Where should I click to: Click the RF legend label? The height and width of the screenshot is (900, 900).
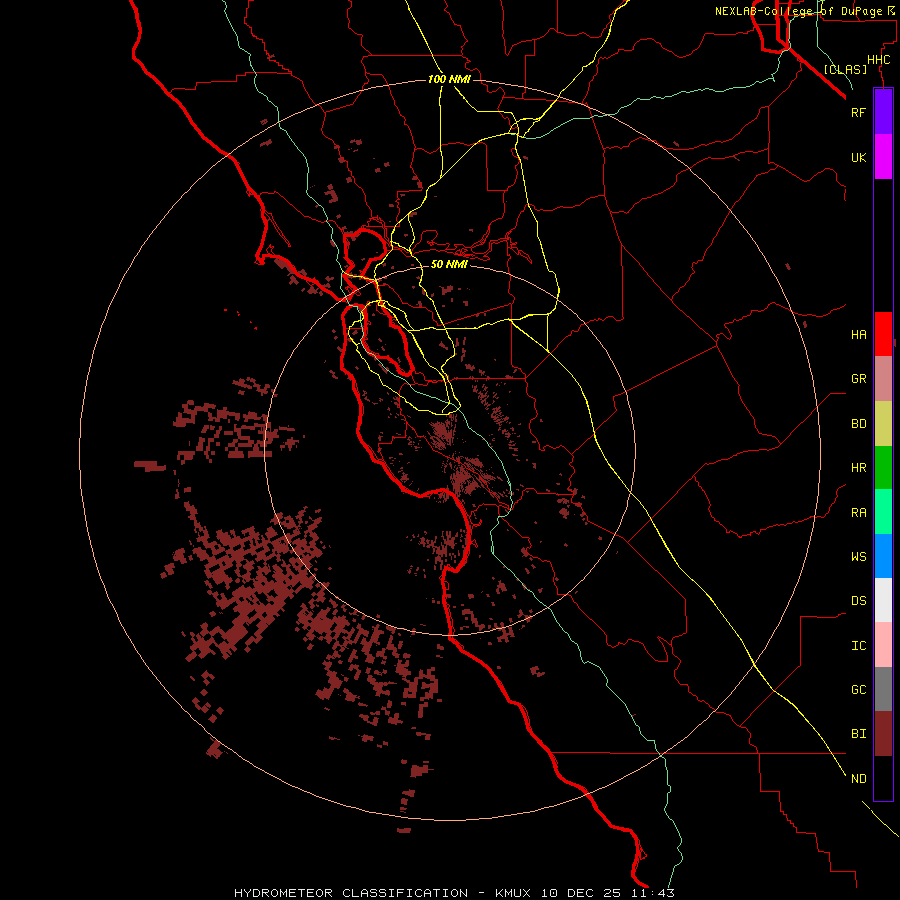click(858, 112)
